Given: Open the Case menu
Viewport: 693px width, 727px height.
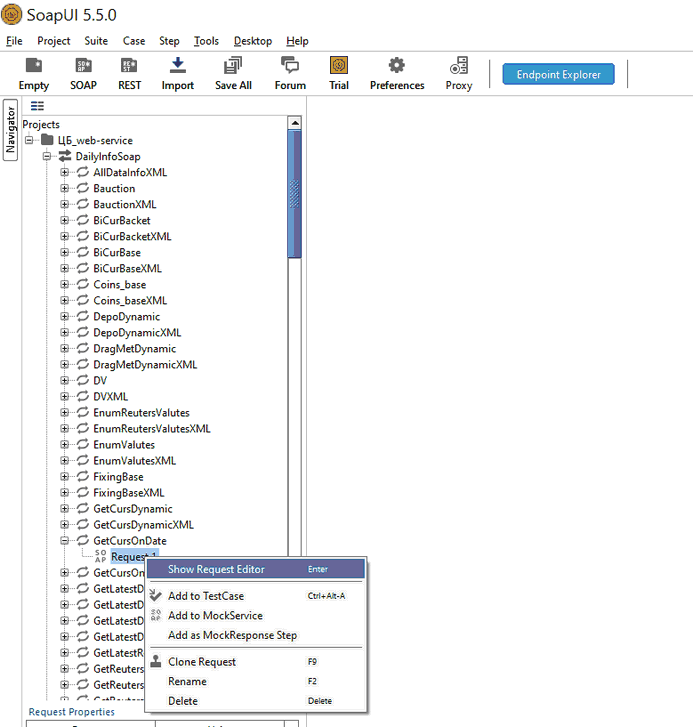Looking at the screenshot, I should click(134, 41).
